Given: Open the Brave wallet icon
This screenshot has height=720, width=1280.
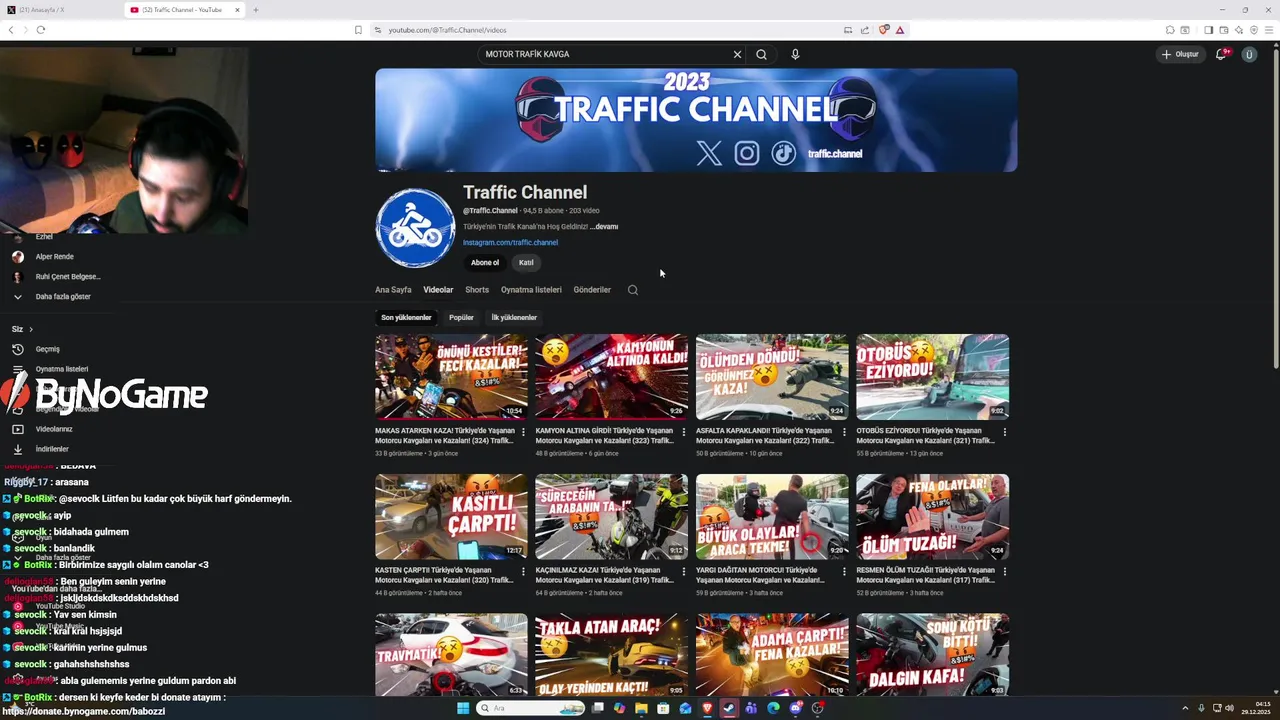Looking at the screenshot, I should (x=1223, y=30).
